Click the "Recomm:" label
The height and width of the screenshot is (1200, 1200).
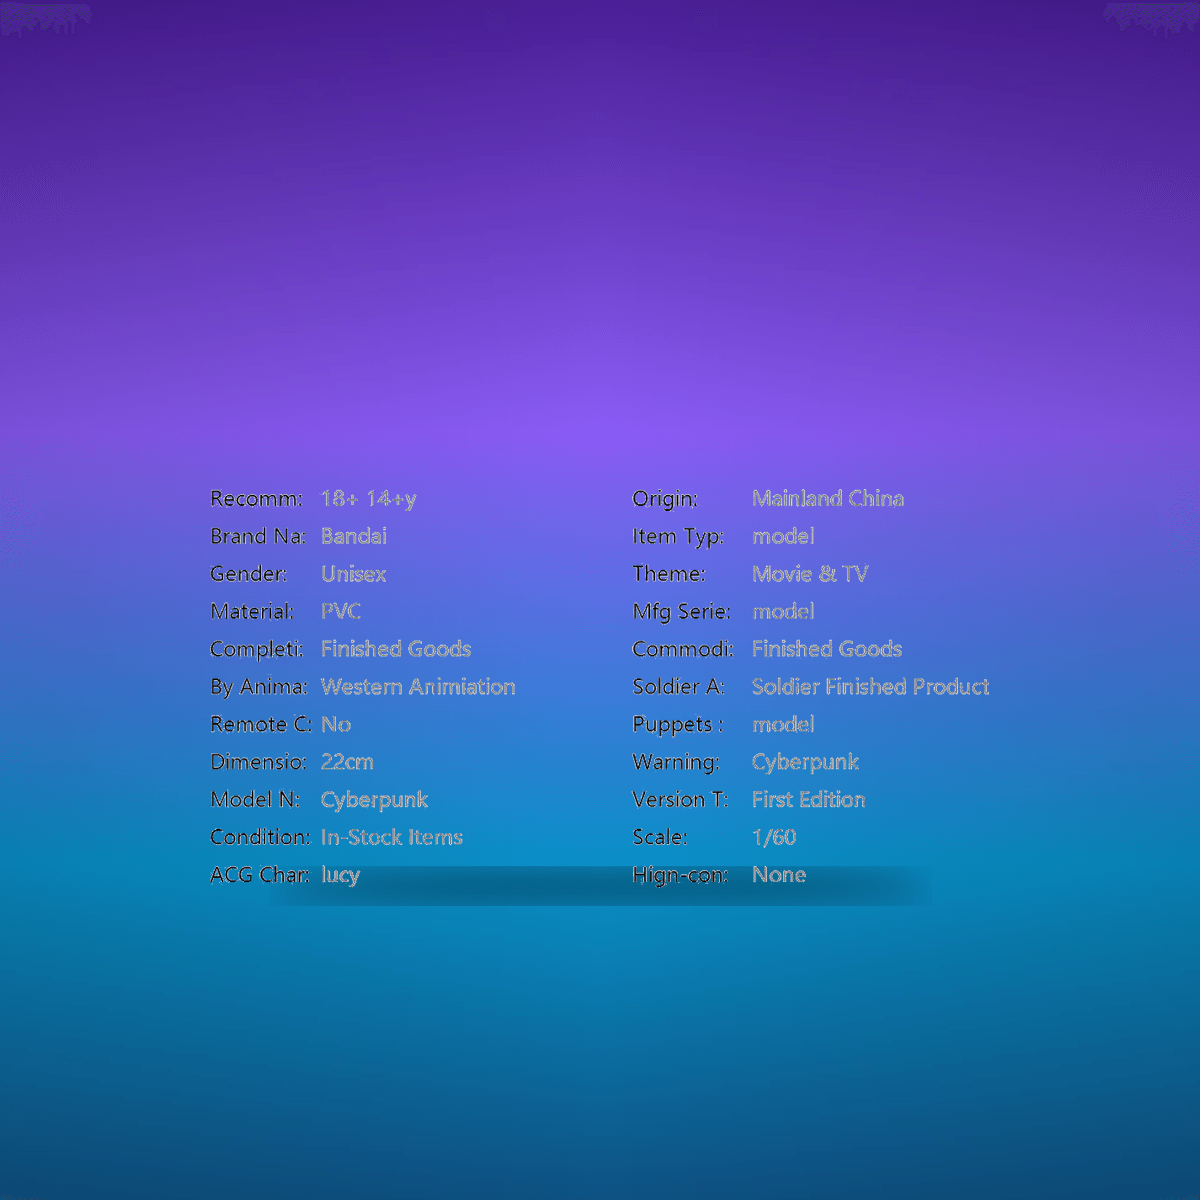[256, 499]
